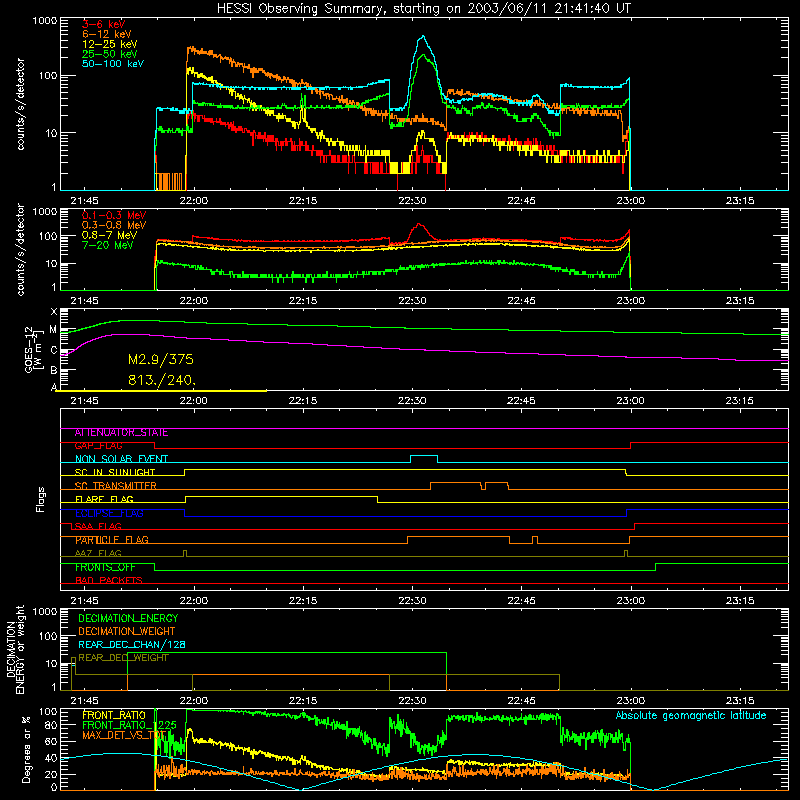This screenshot has width=800, height=800.
Task: Select the AA7_FLAG label
Action: click(98, 553)
